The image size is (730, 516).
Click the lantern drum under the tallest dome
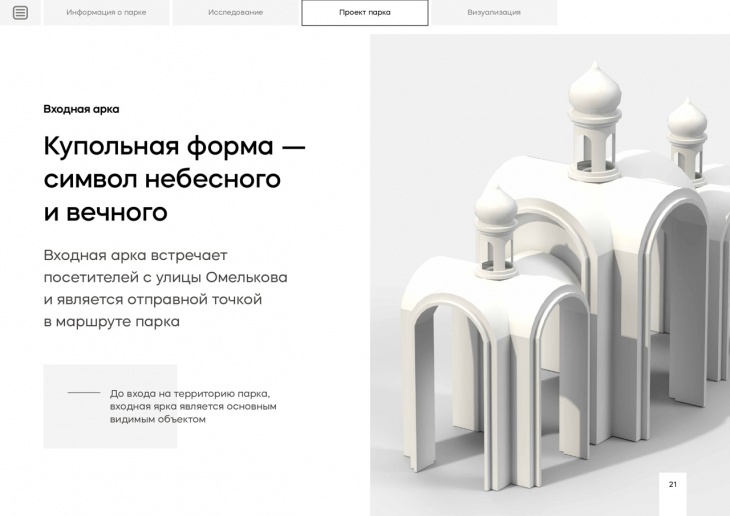(x=595, y=147)
